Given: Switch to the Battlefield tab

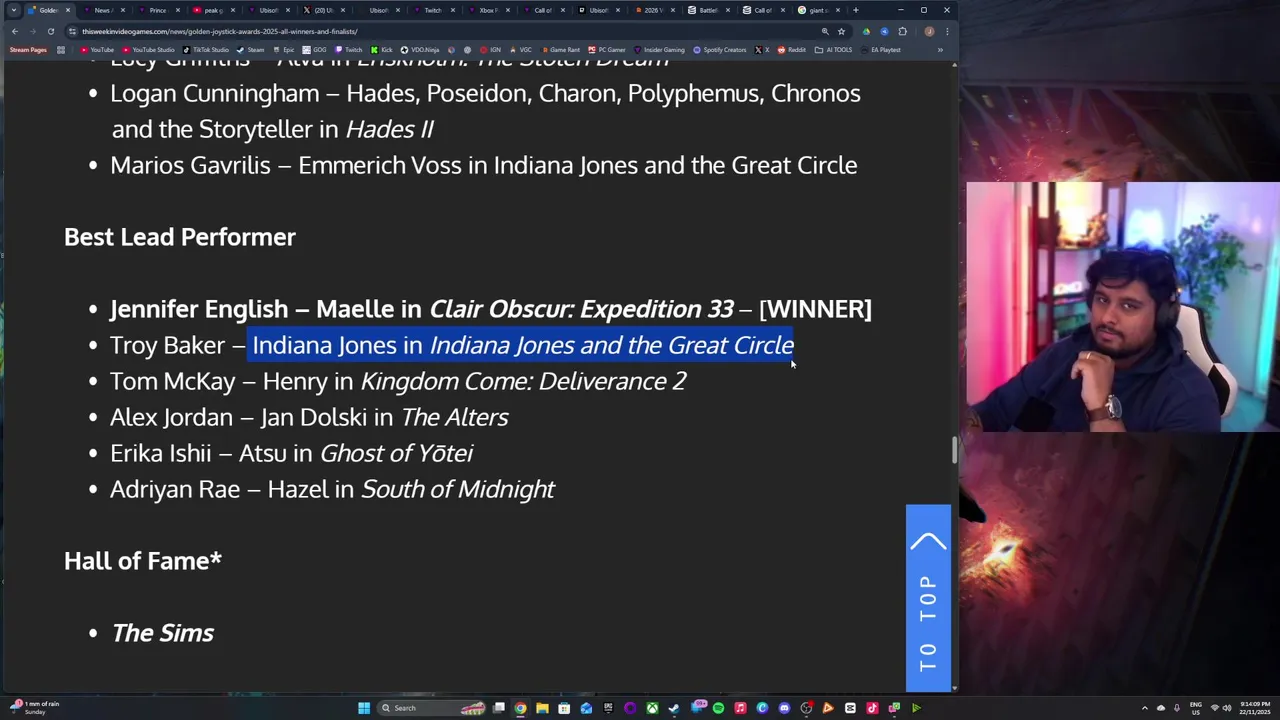Looking at the screenshot, I should (x=709, y=10).
